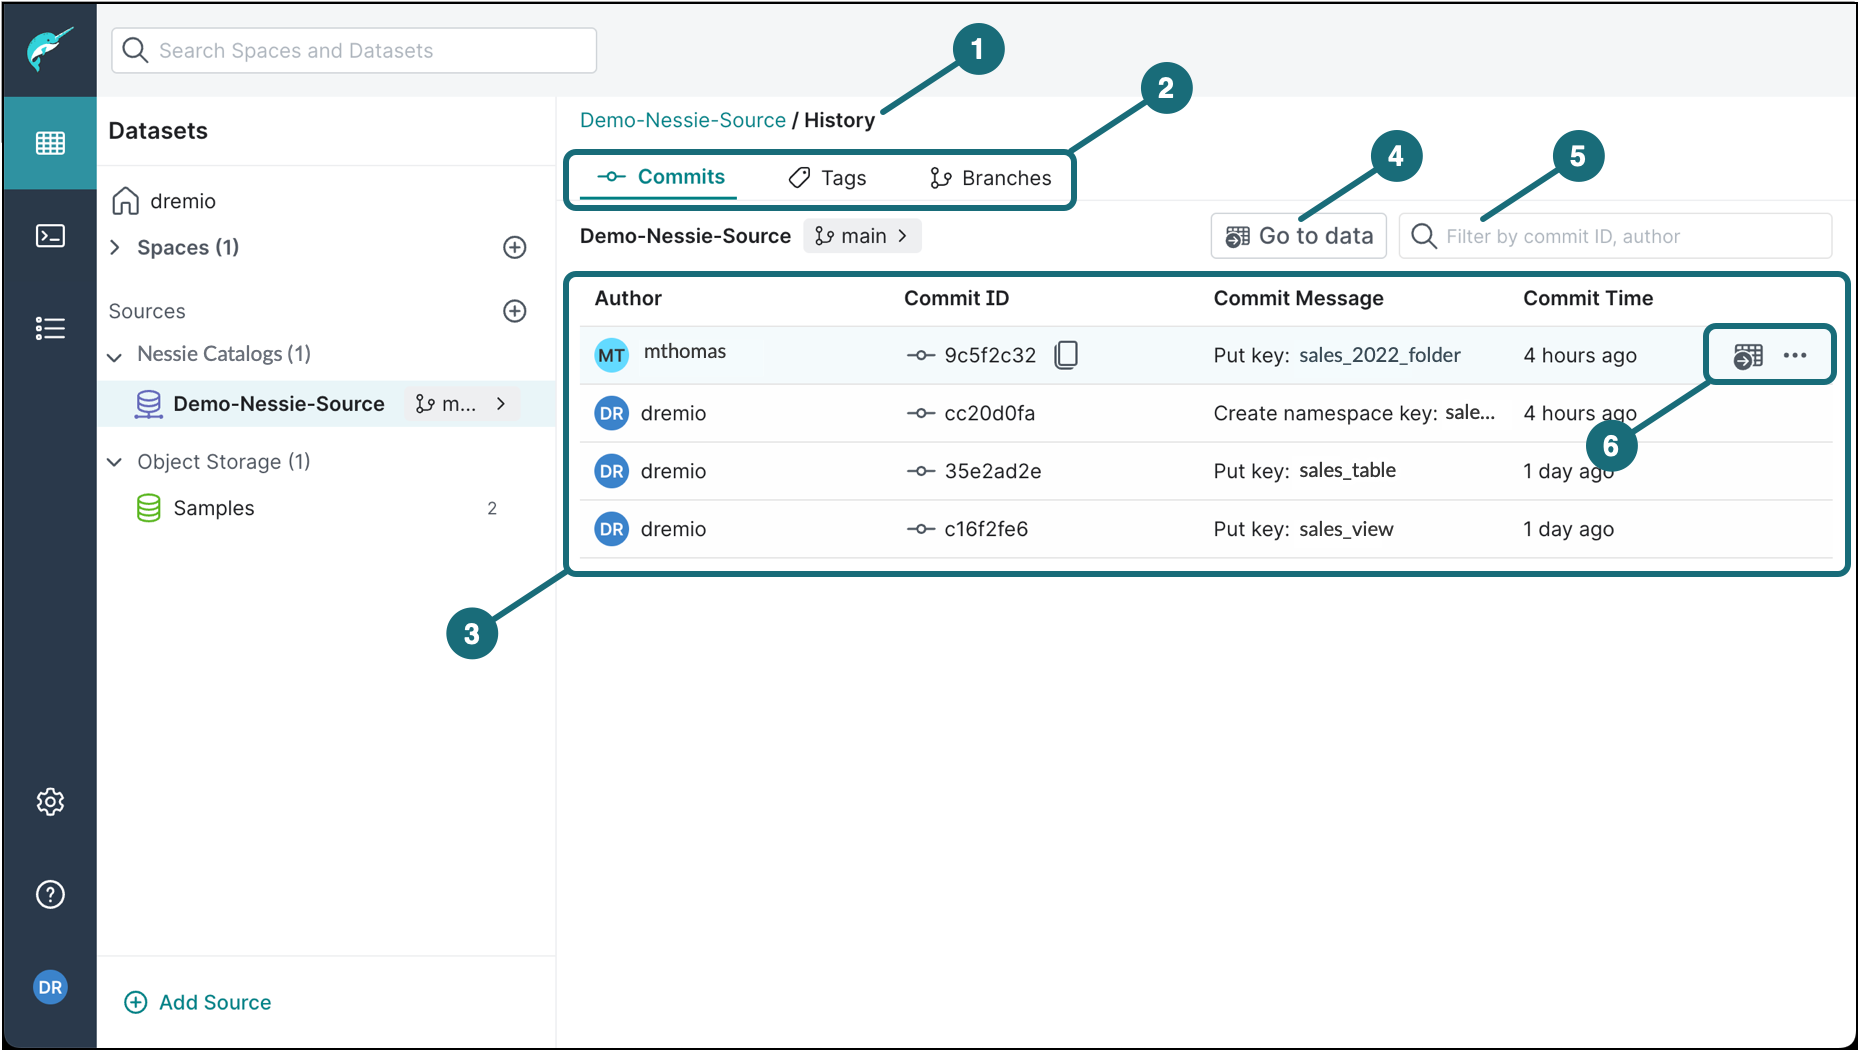Click the Demo-Nessie-Source breadcrumb link
This screenshot has height=1050, width=1858.
682,120
